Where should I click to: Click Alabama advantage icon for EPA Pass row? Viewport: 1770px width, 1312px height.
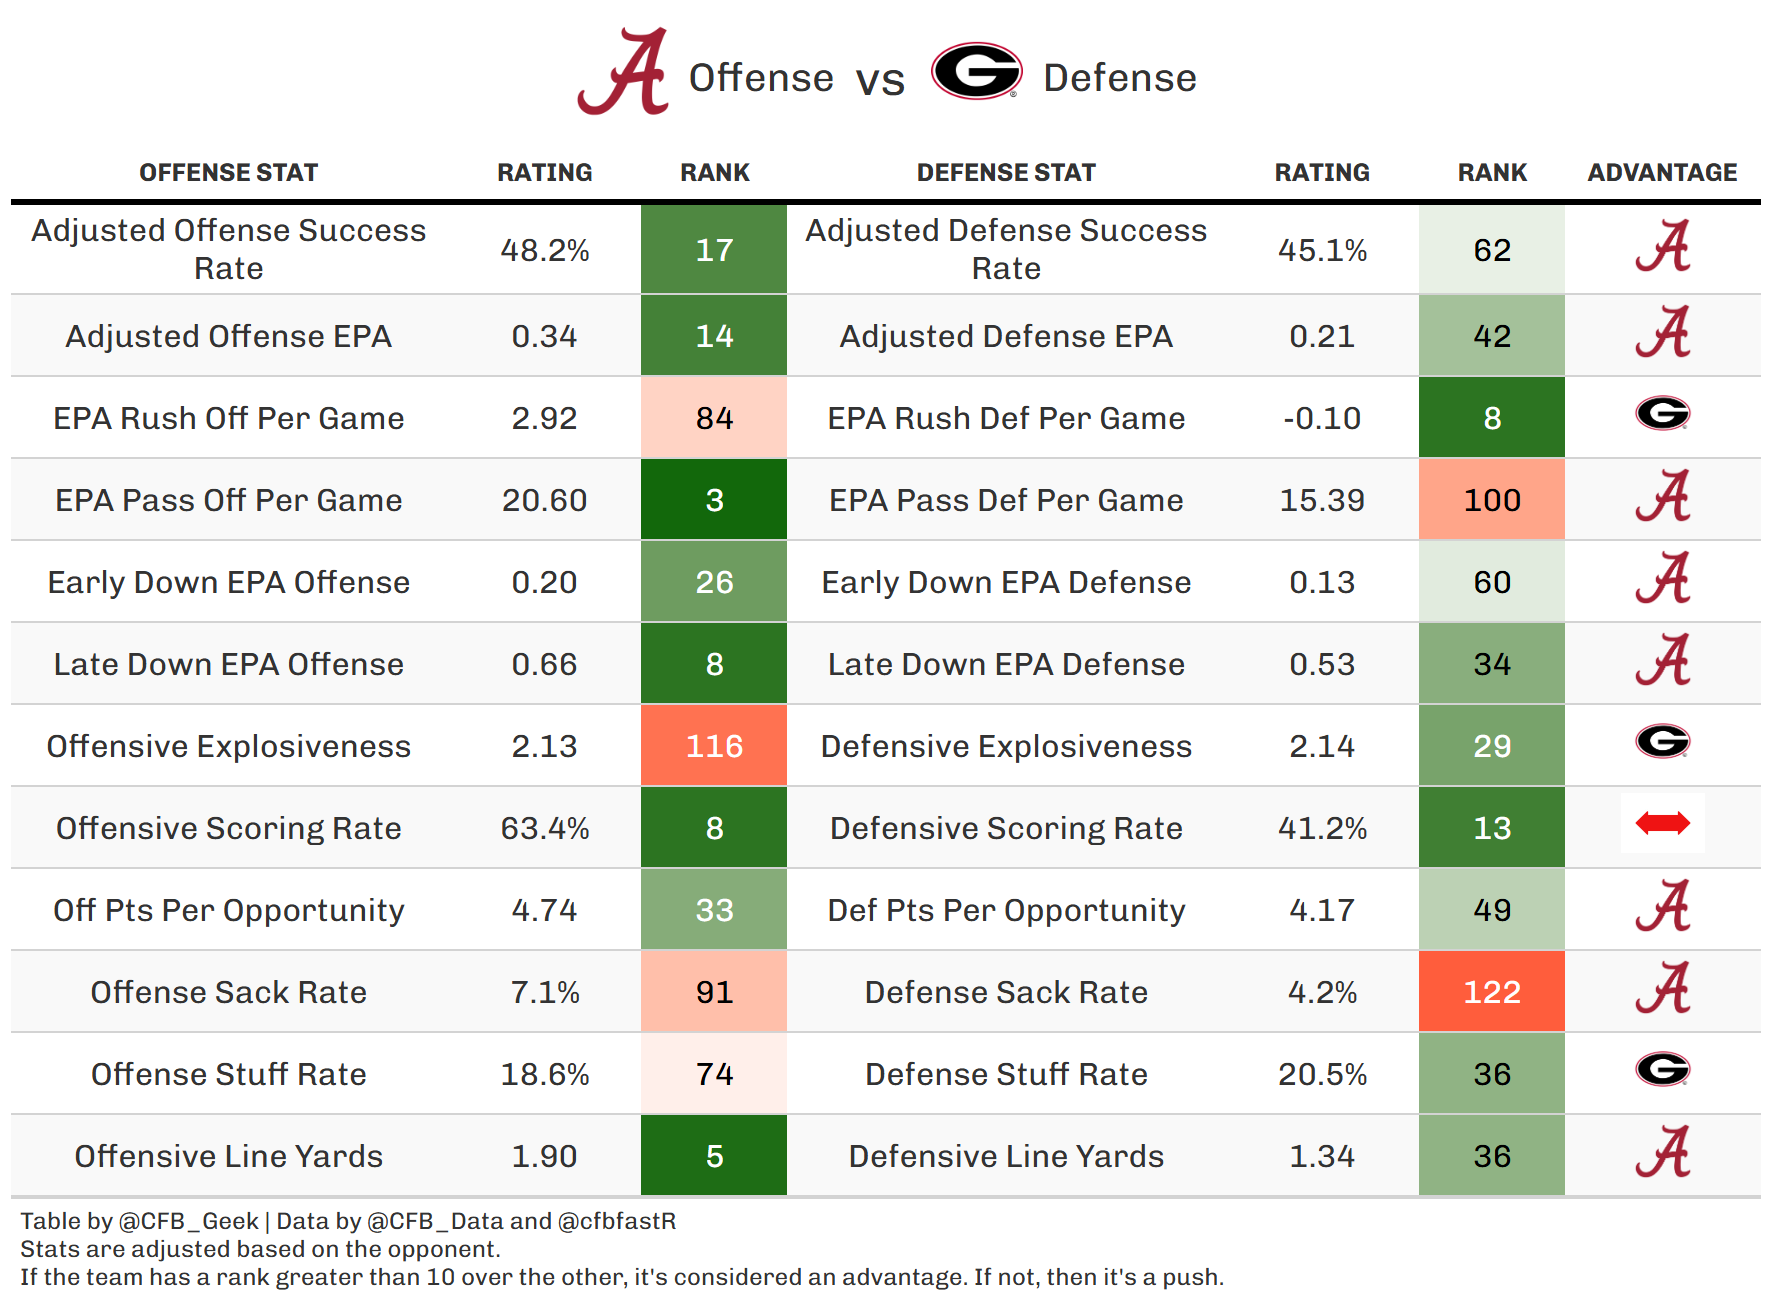click(x=1662, y=496)
